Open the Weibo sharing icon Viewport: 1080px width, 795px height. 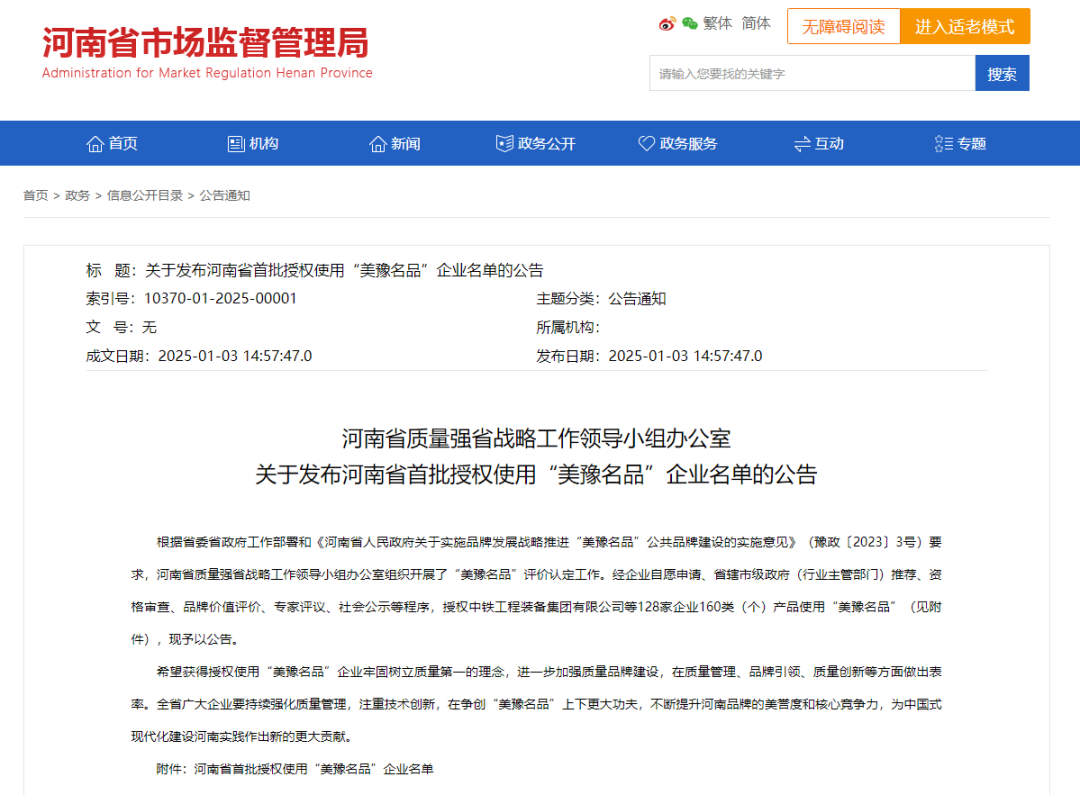[667, 23]
